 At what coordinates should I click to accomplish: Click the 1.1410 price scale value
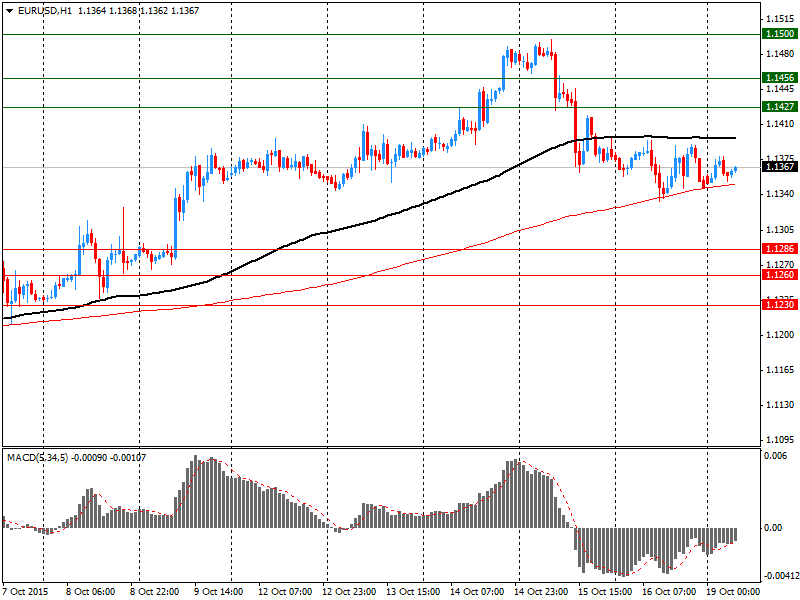coord(780,124)
